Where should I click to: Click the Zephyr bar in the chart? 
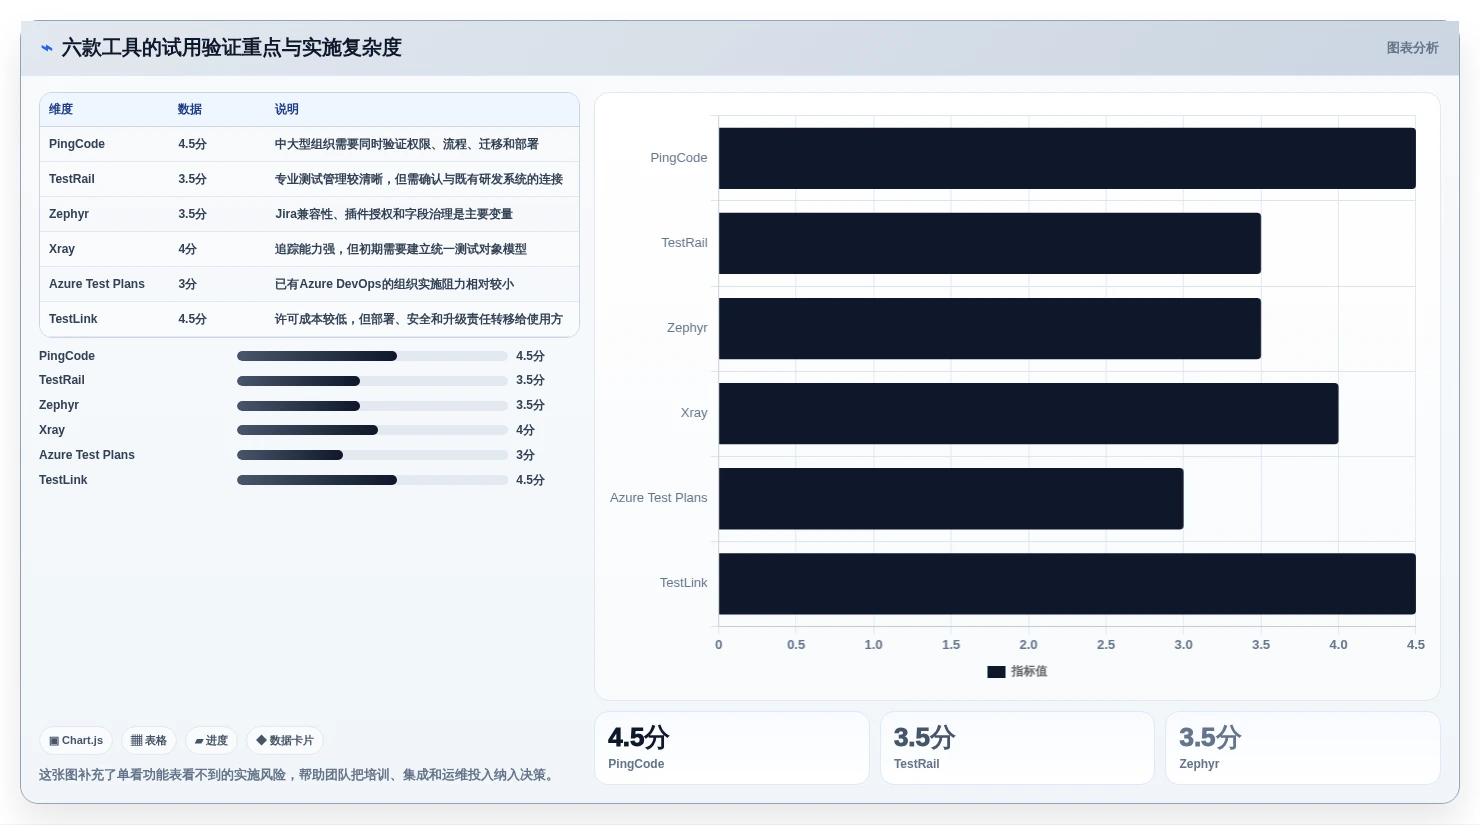(990, 328)
